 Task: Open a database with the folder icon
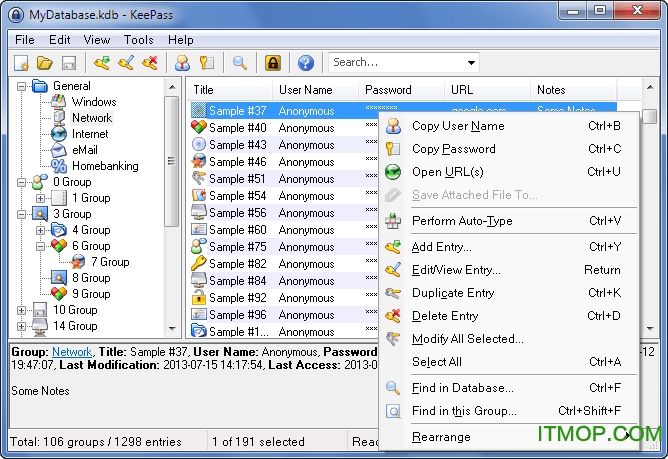(44, 63)
